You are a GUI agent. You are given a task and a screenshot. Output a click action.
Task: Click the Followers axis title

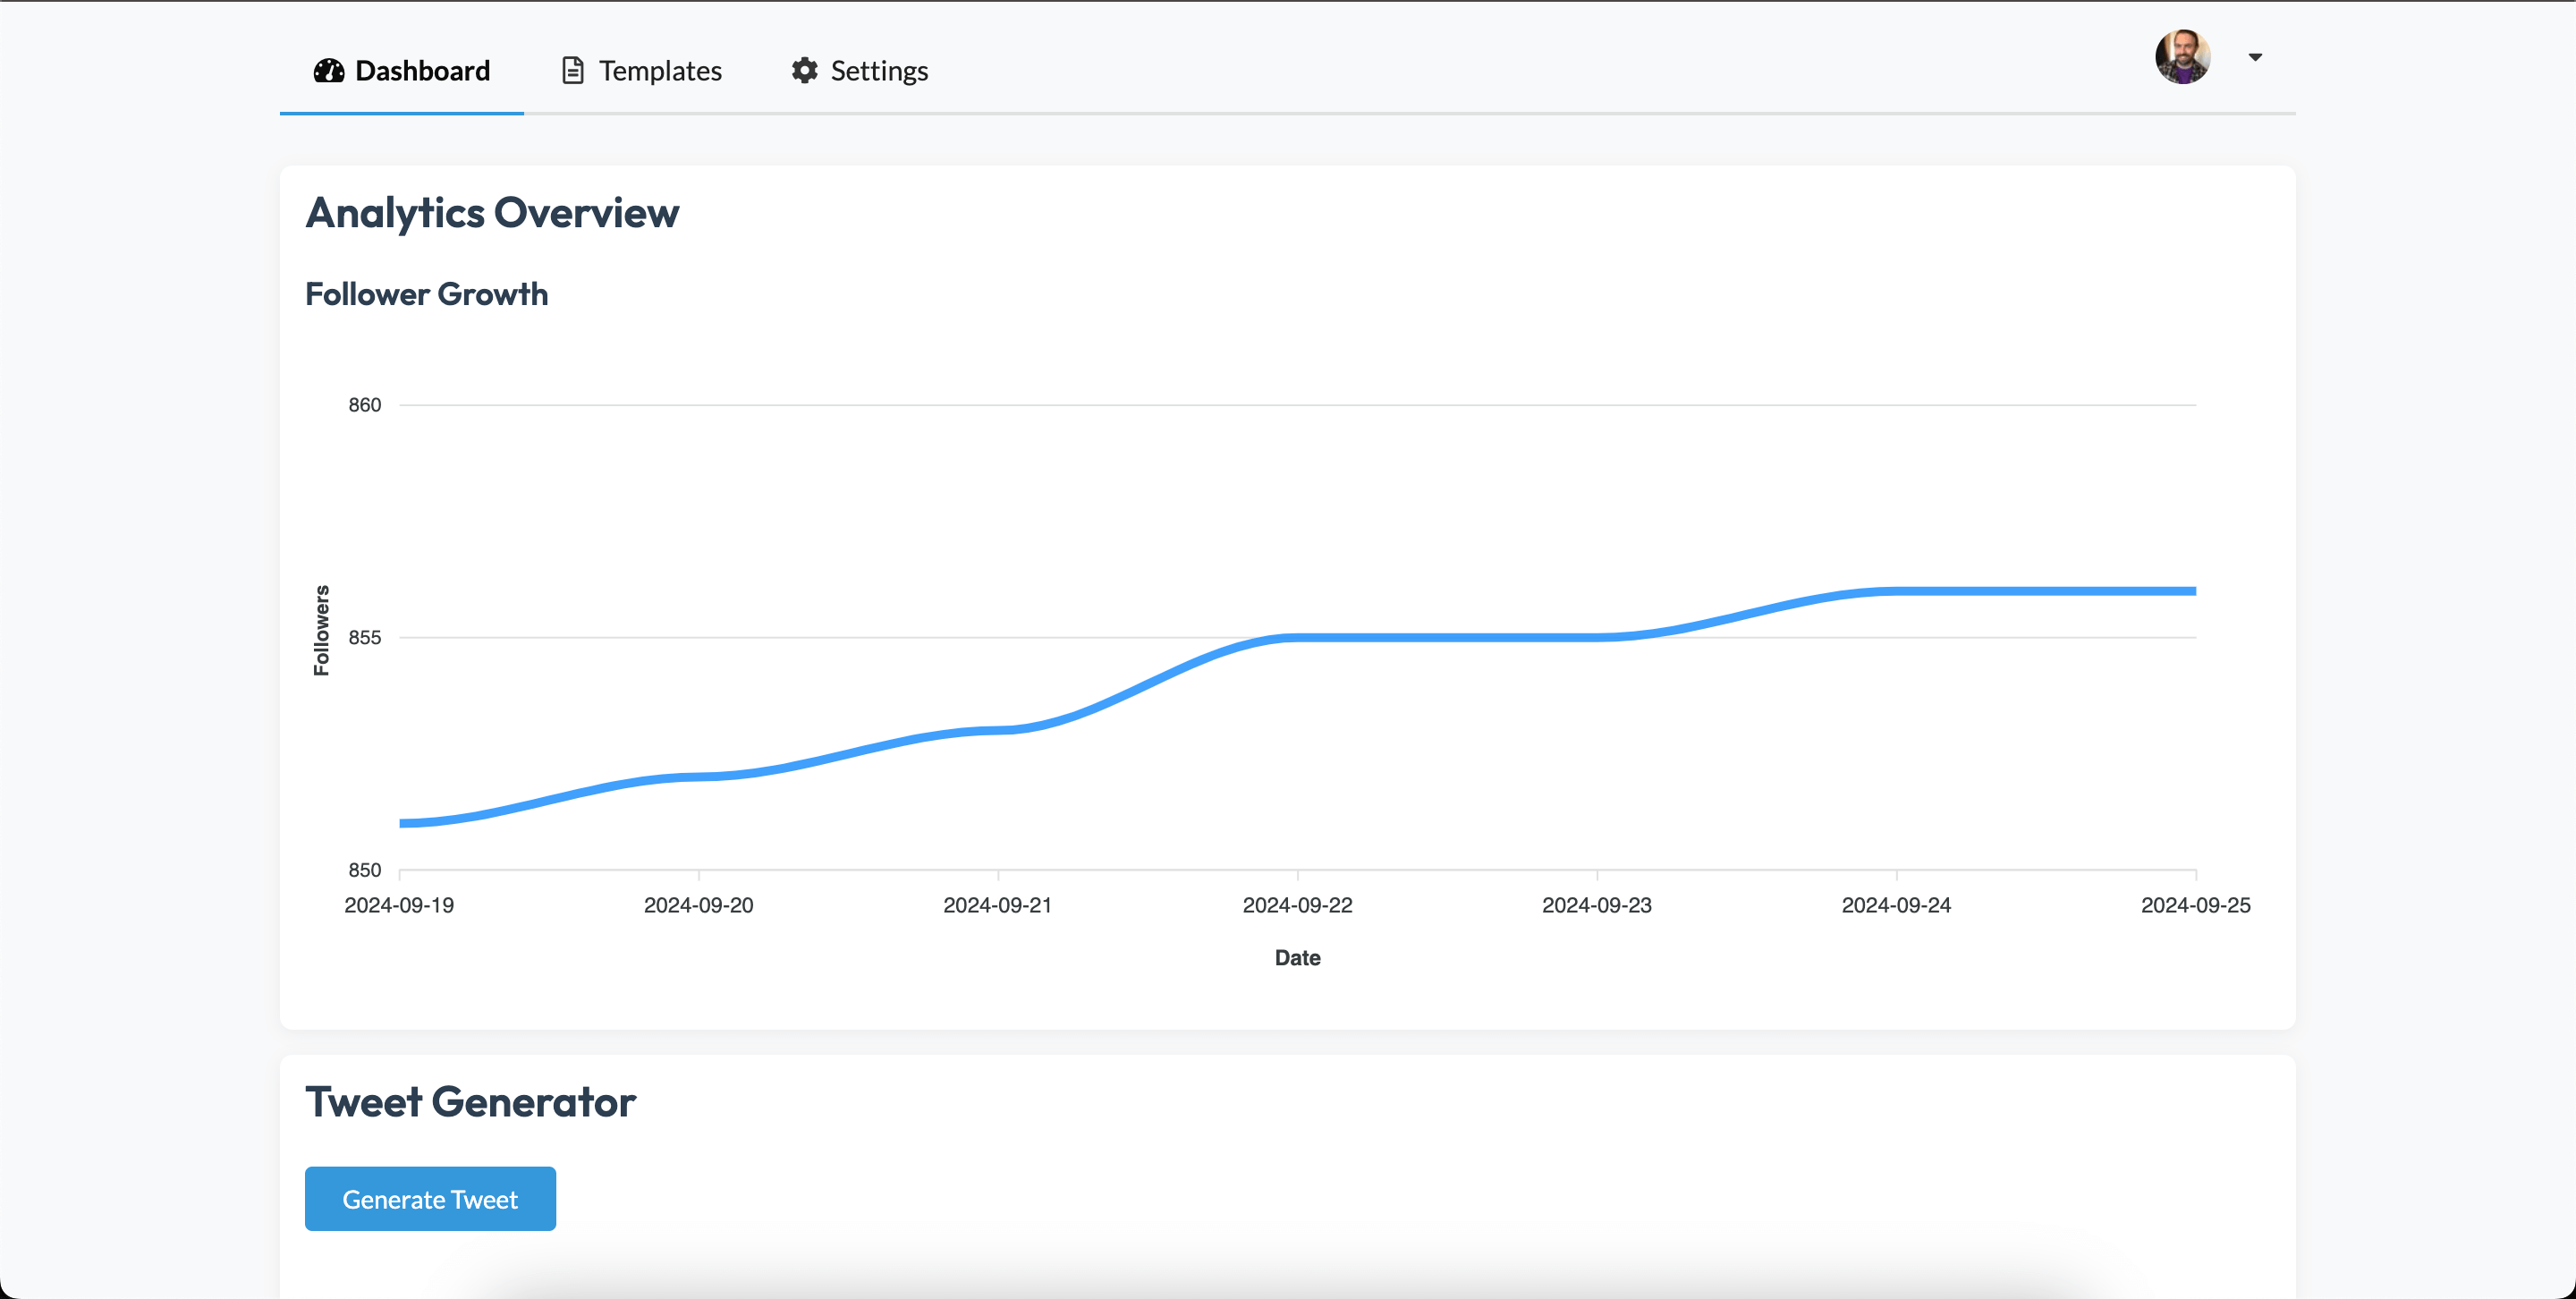321,630
